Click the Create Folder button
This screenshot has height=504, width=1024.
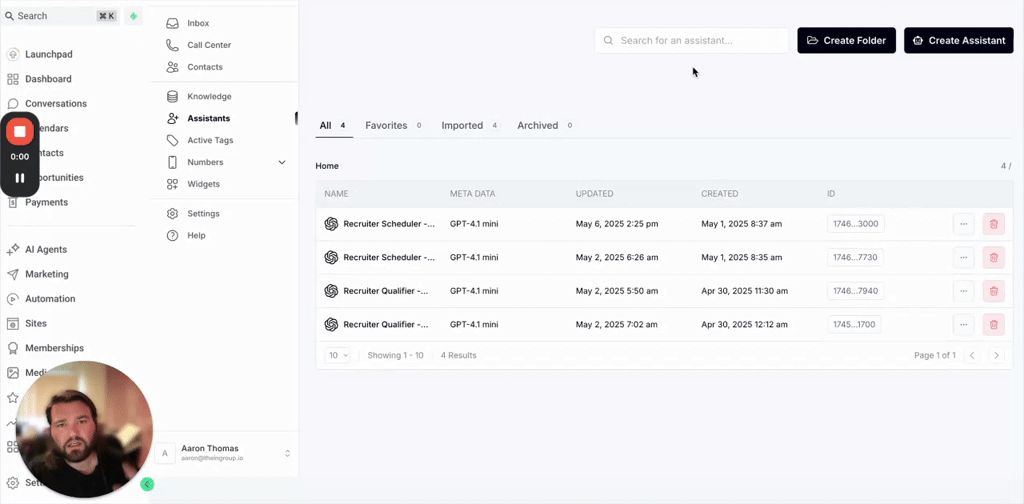click(846, 40)
